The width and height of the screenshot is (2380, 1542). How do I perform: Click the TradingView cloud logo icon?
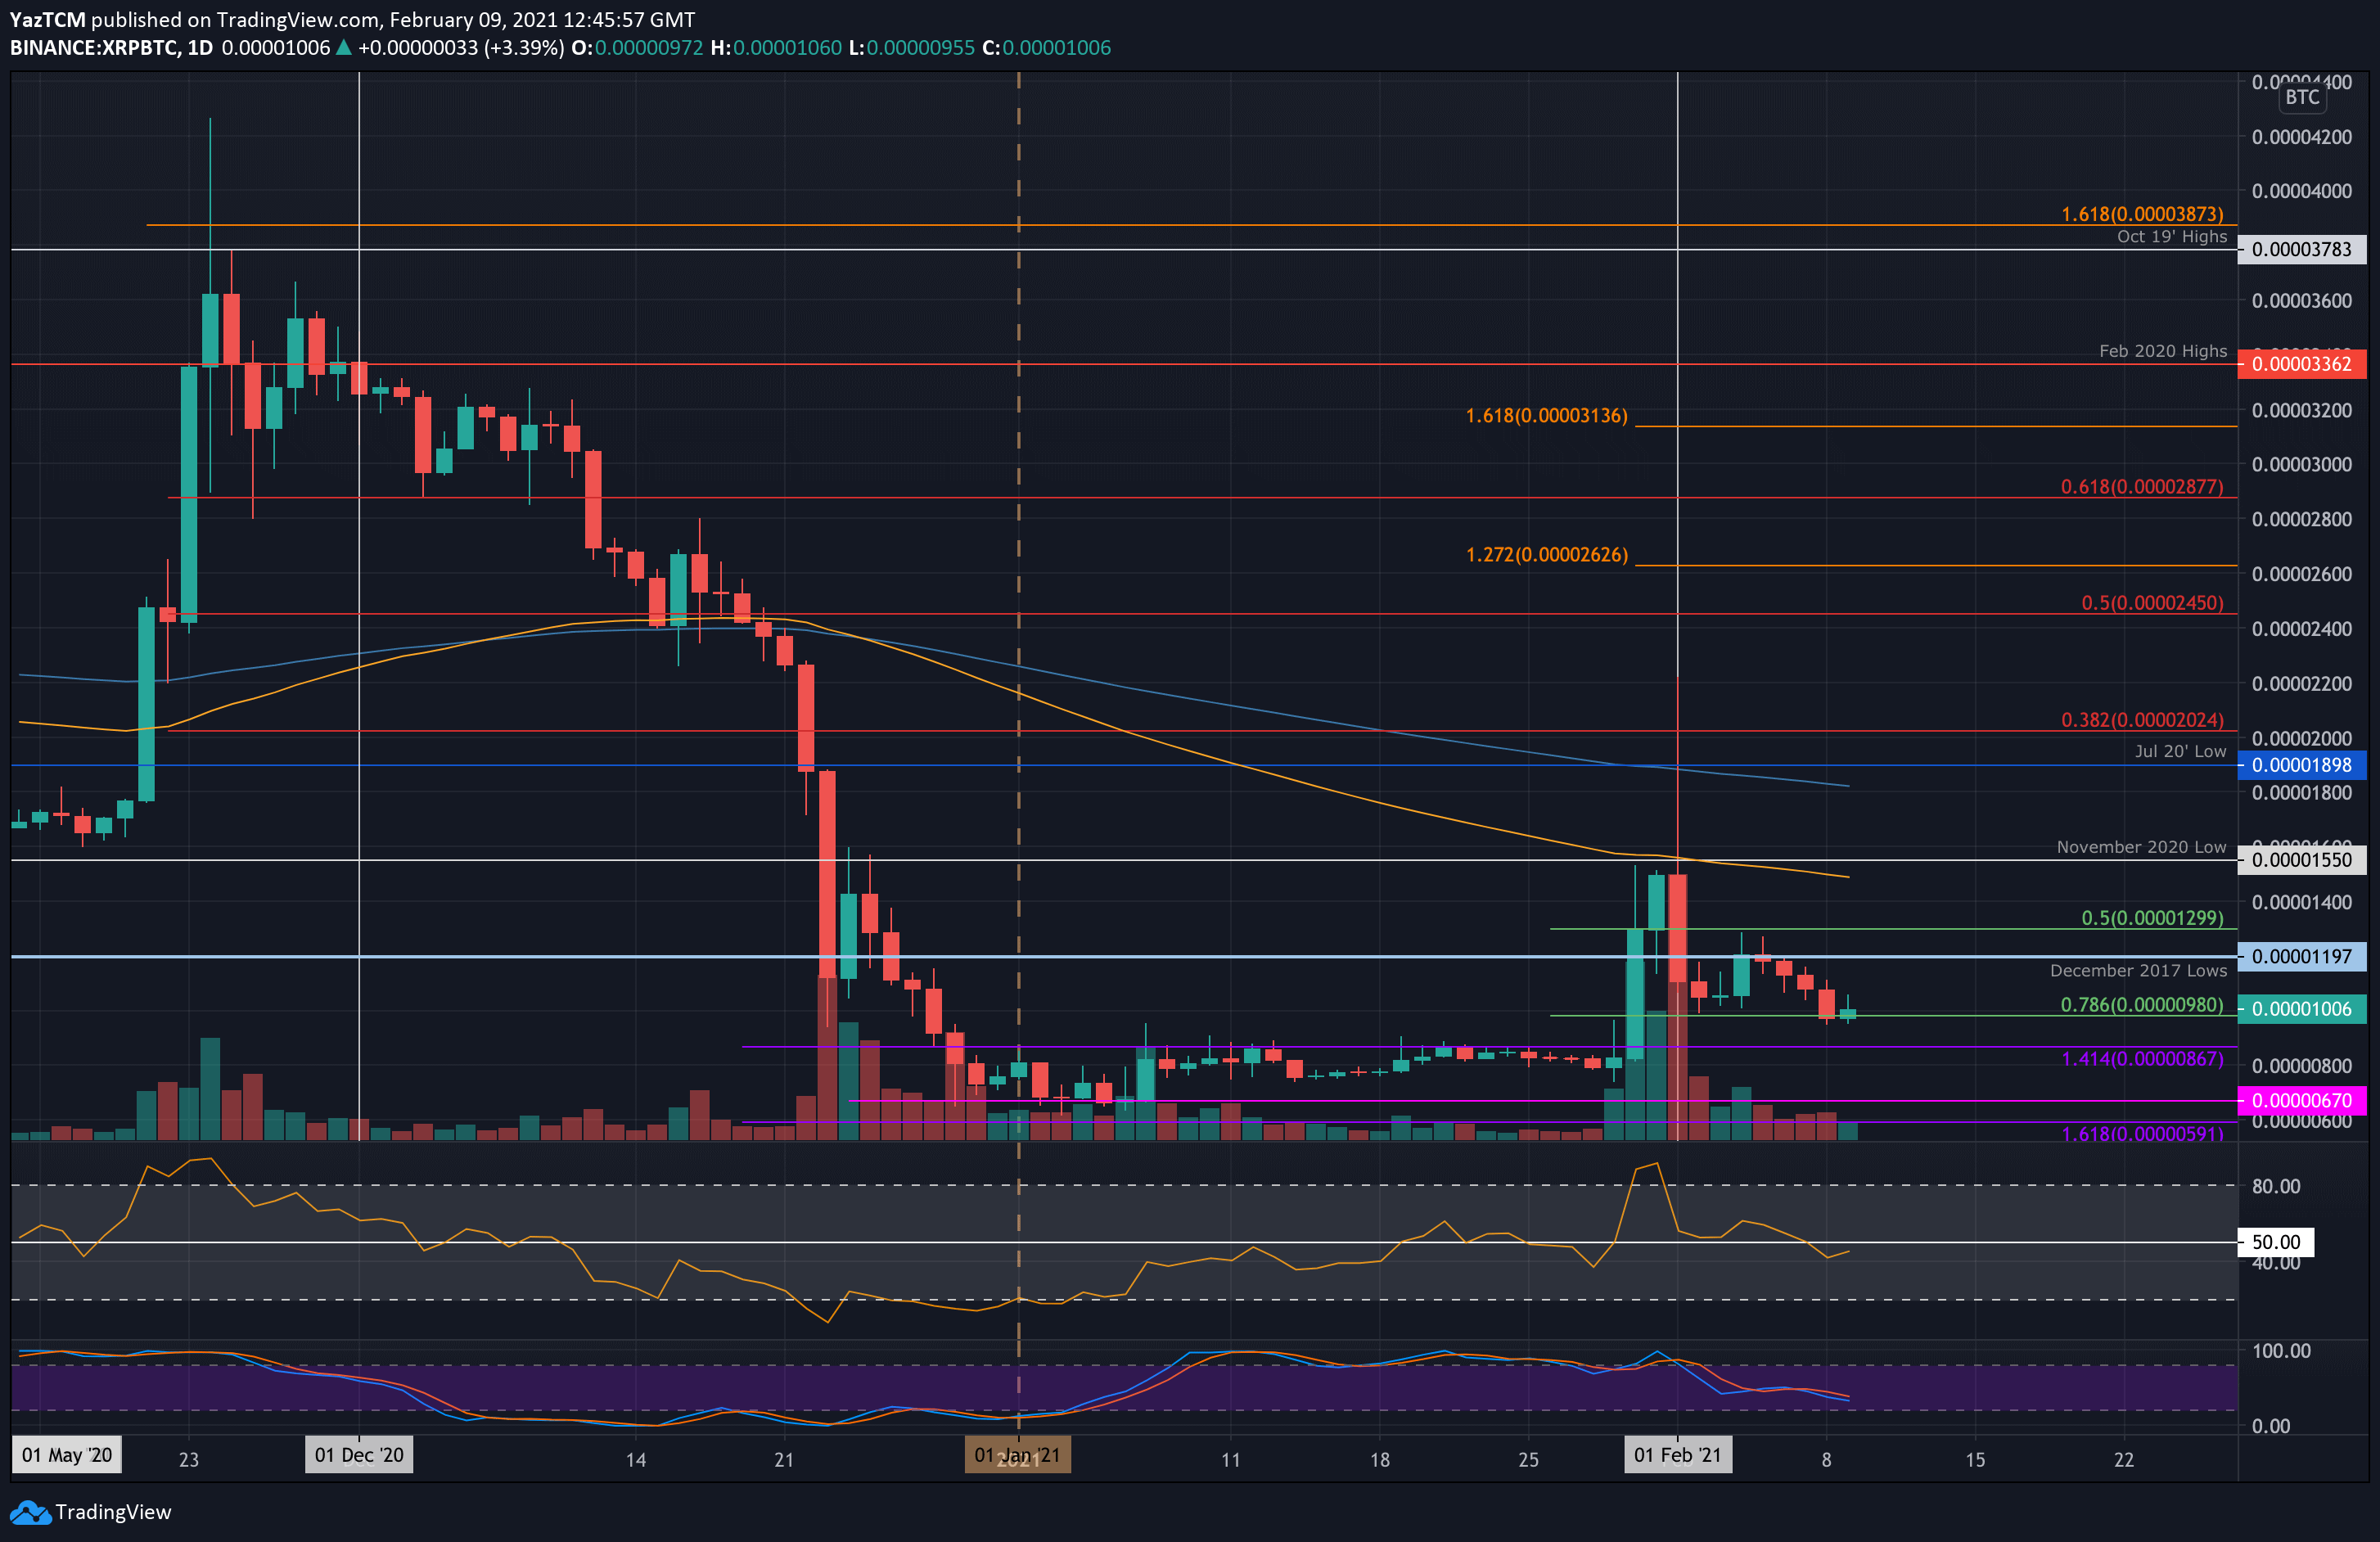(30, 1512)
